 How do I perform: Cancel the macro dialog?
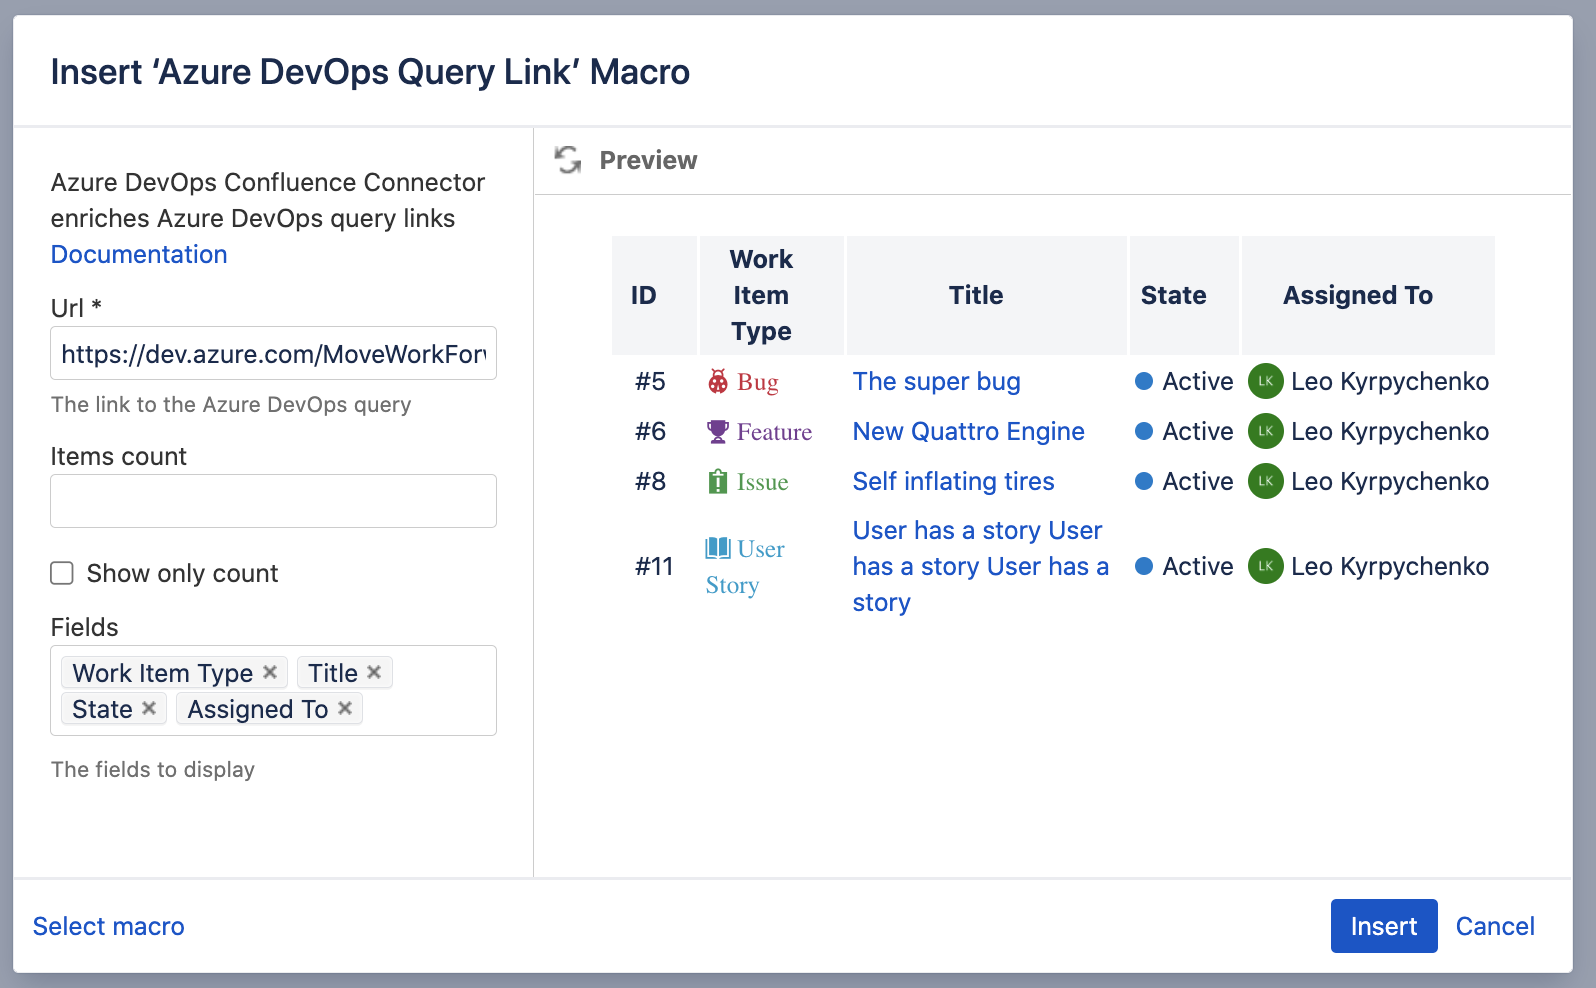pos(1494,926)
